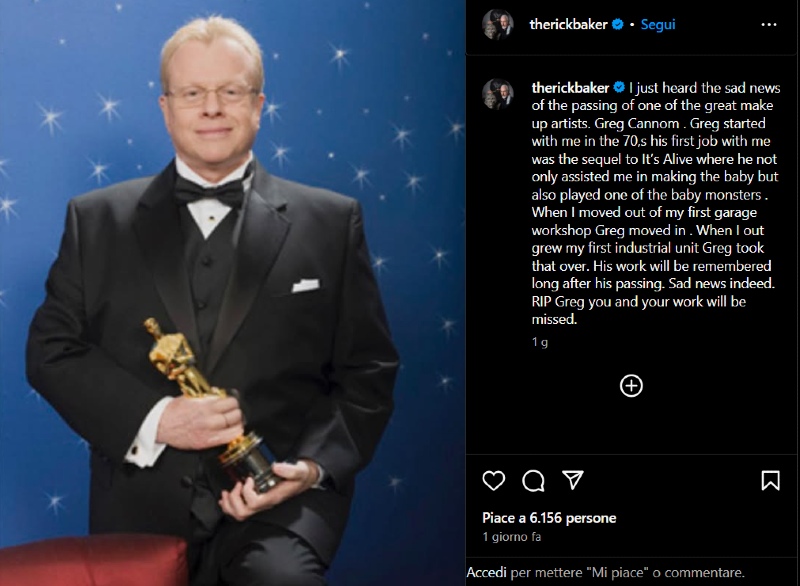Save the post with the bookmark icon
Image resolution: width=800 pixels, height=586 pixels.
click(770, 480)
